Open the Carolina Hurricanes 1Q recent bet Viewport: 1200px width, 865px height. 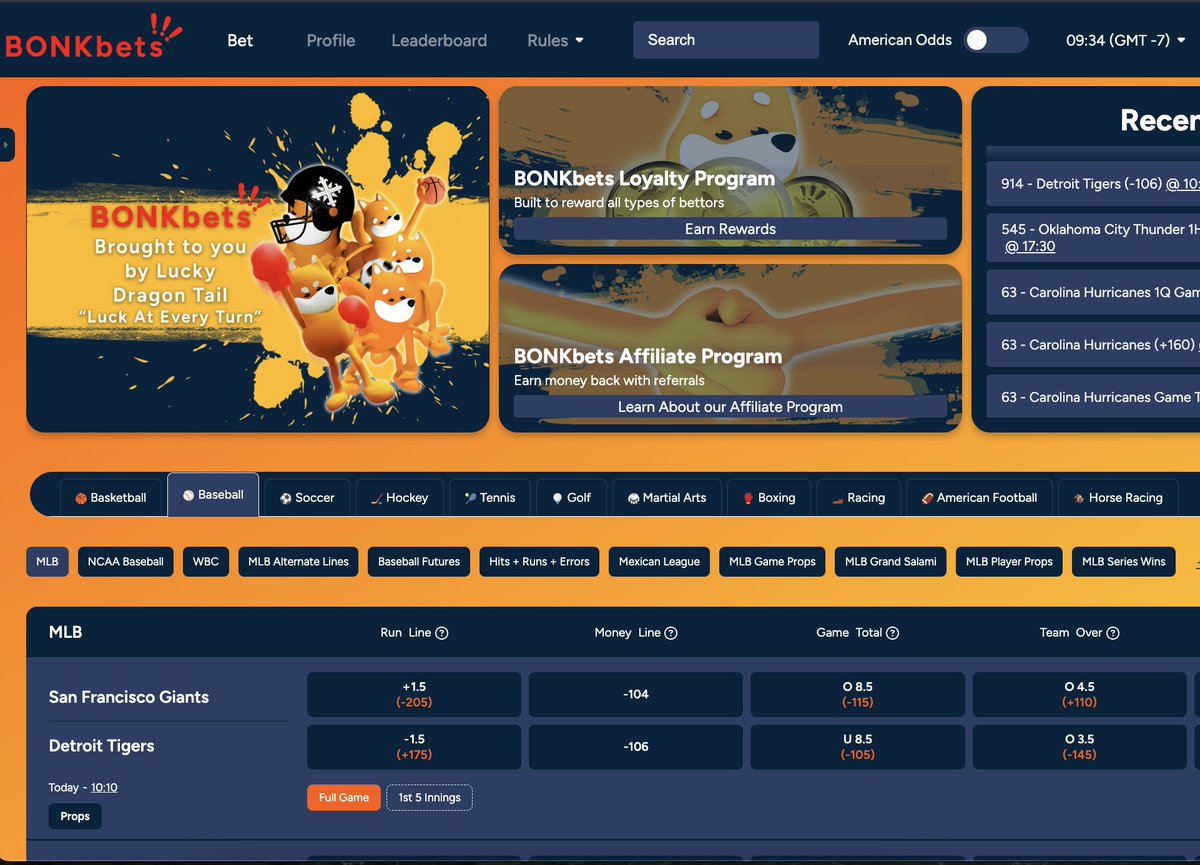coord(1093,292)
